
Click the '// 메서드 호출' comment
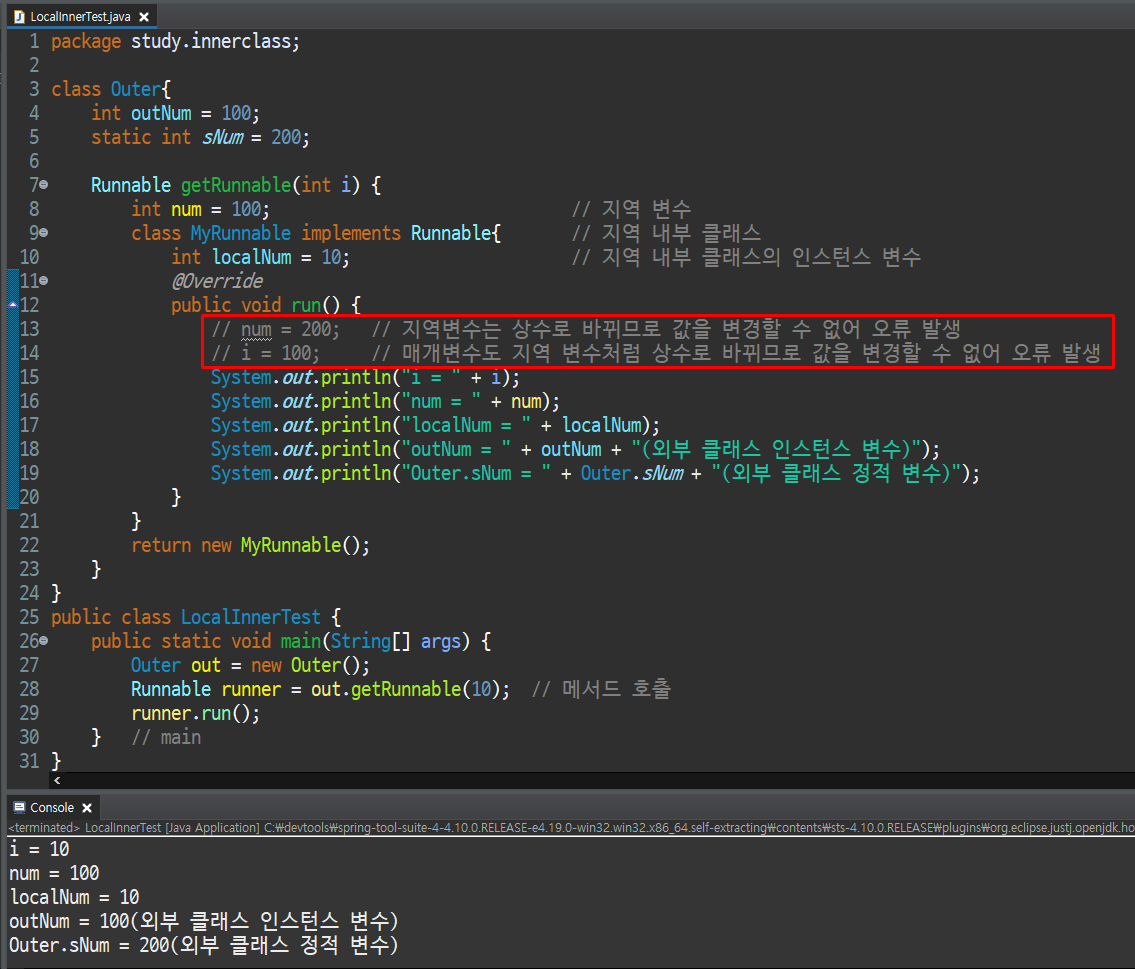click(x=601, y=690)
